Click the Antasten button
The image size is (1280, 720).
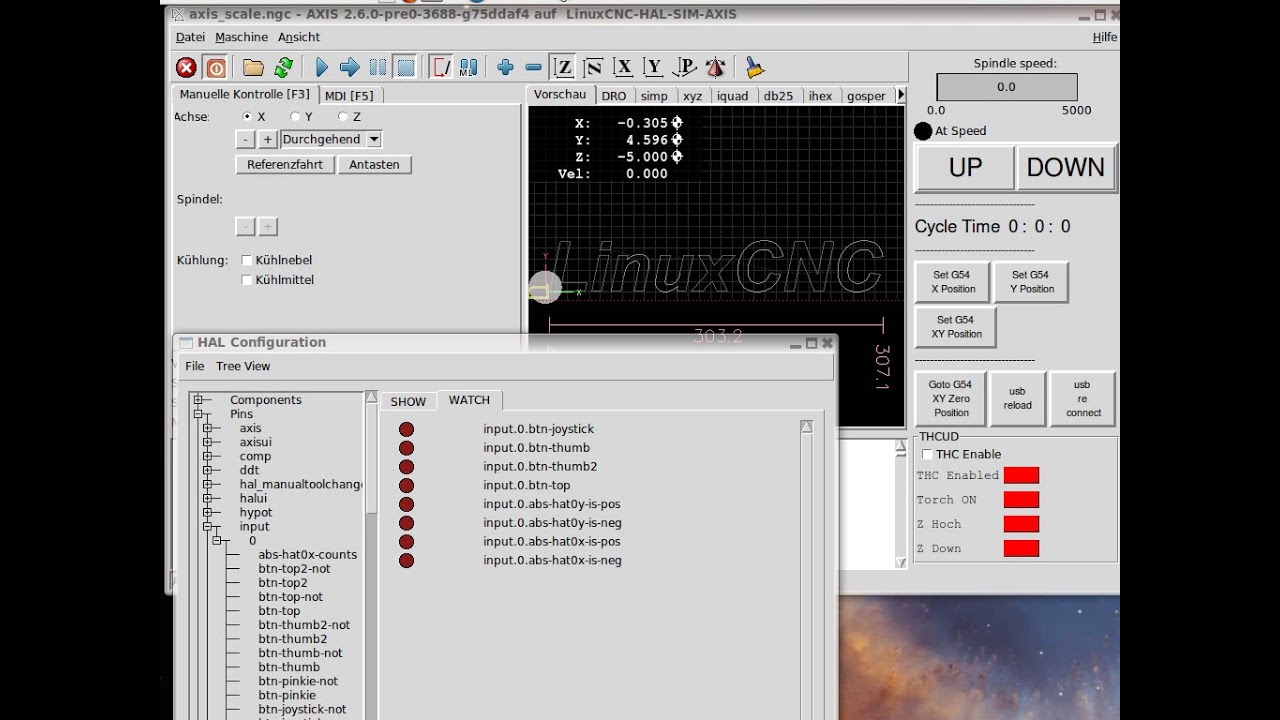point(374,165)
